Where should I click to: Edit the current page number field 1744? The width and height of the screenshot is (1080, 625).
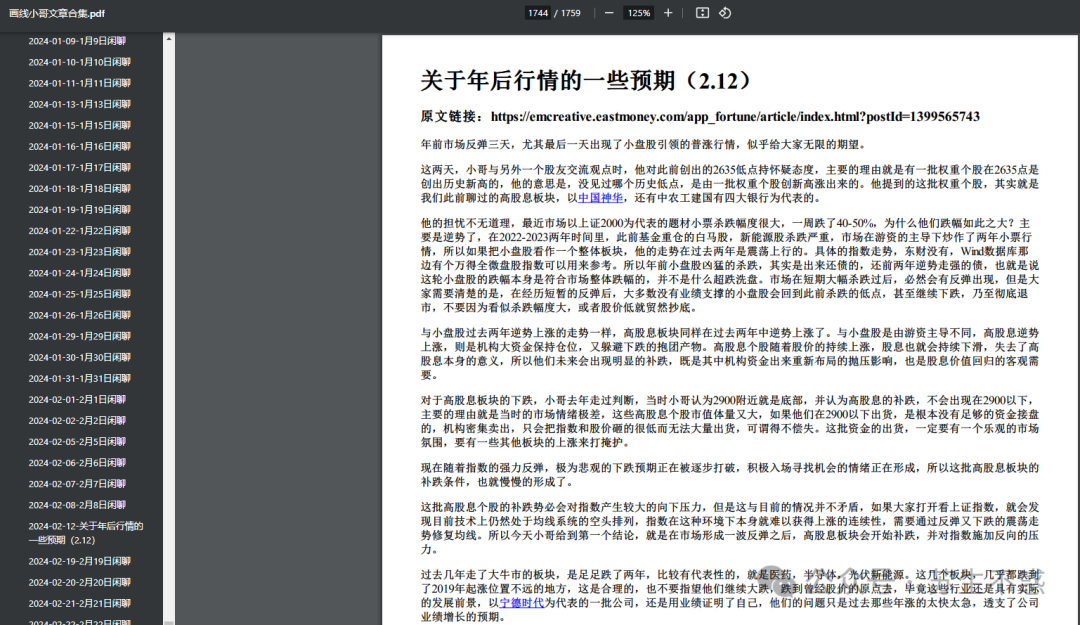(537, 13)
